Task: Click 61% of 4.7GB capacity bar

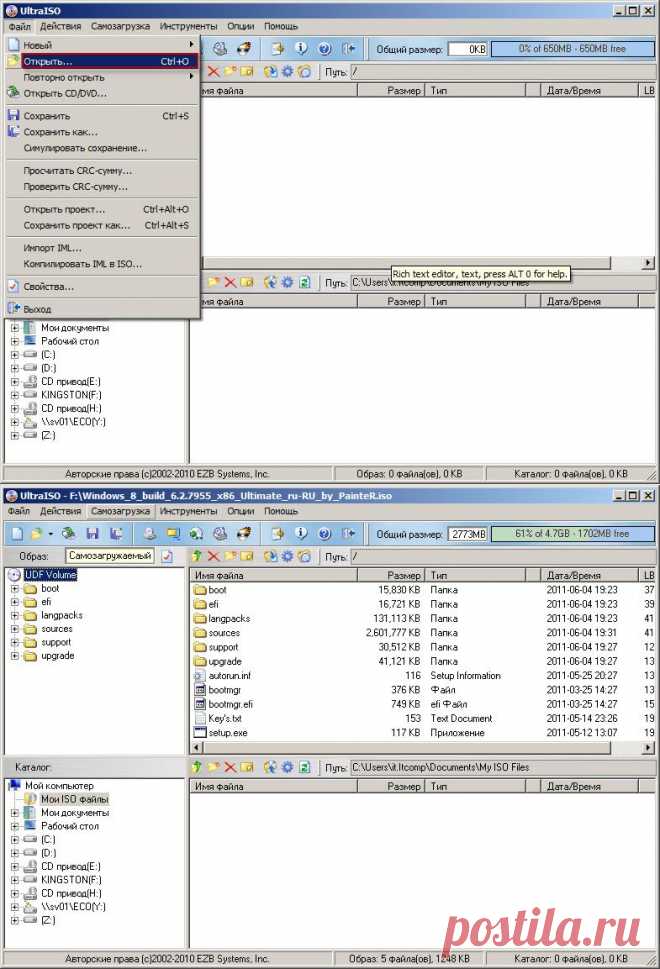Action: pos(573,534)
